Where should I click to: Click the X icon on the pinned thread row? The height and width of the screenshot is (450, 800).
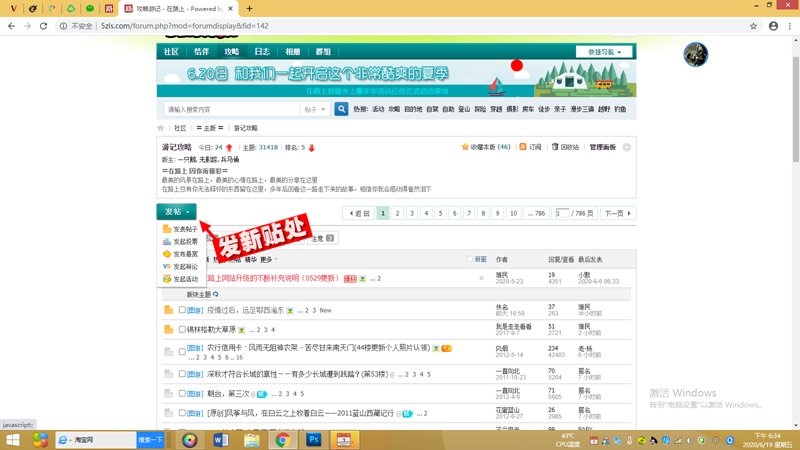pos(481,279)
